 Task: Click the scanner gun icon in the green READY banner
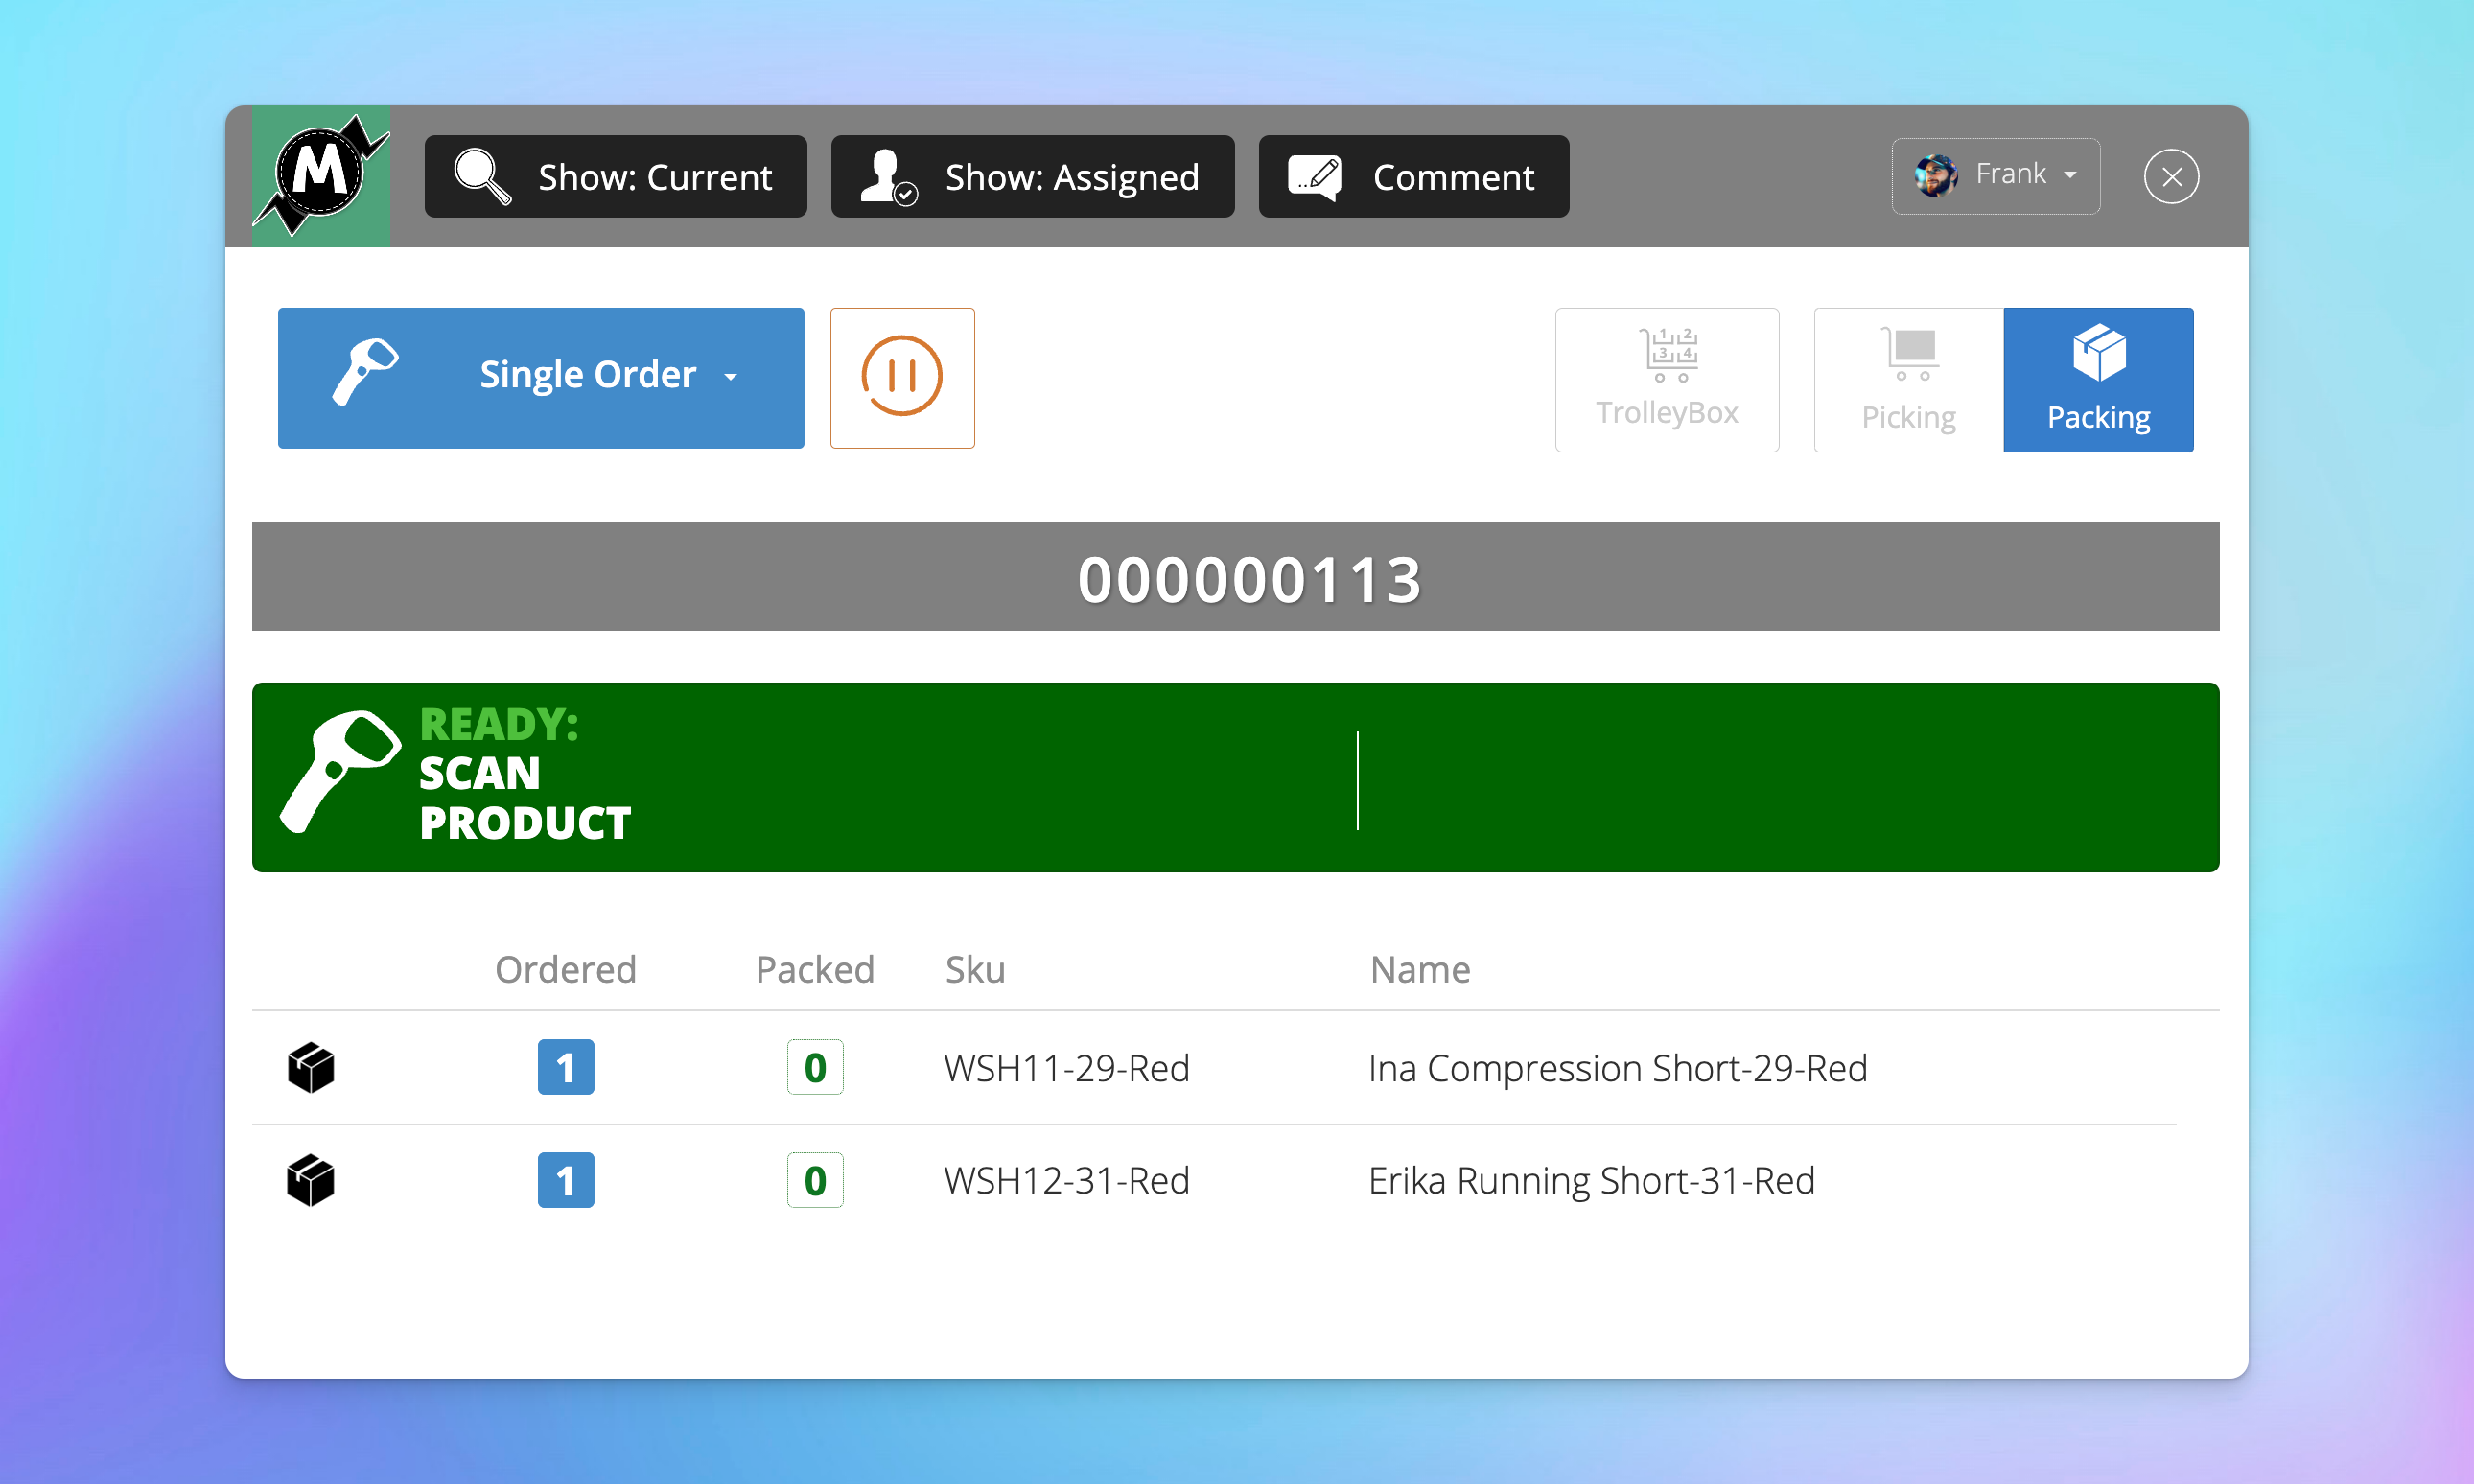pos(340,771)
